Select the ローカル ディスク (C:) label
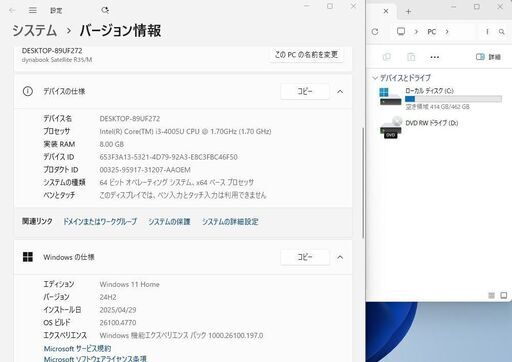 click(x=429, y=91)
